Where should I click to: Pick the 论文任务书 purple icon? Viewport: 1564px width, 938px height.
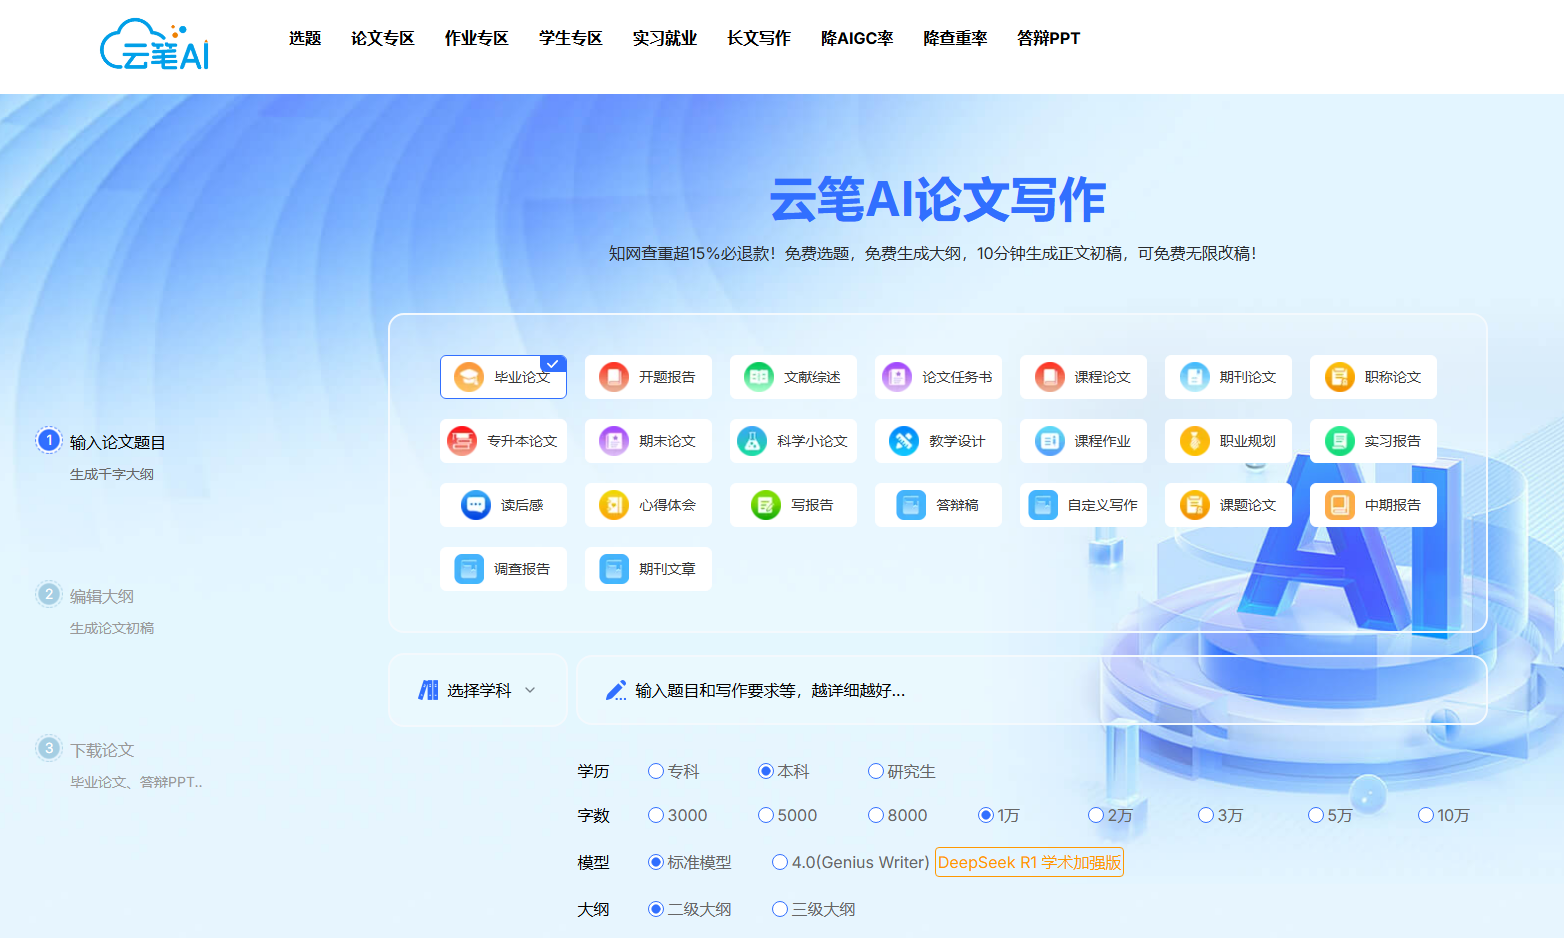[x=897, y=377]
